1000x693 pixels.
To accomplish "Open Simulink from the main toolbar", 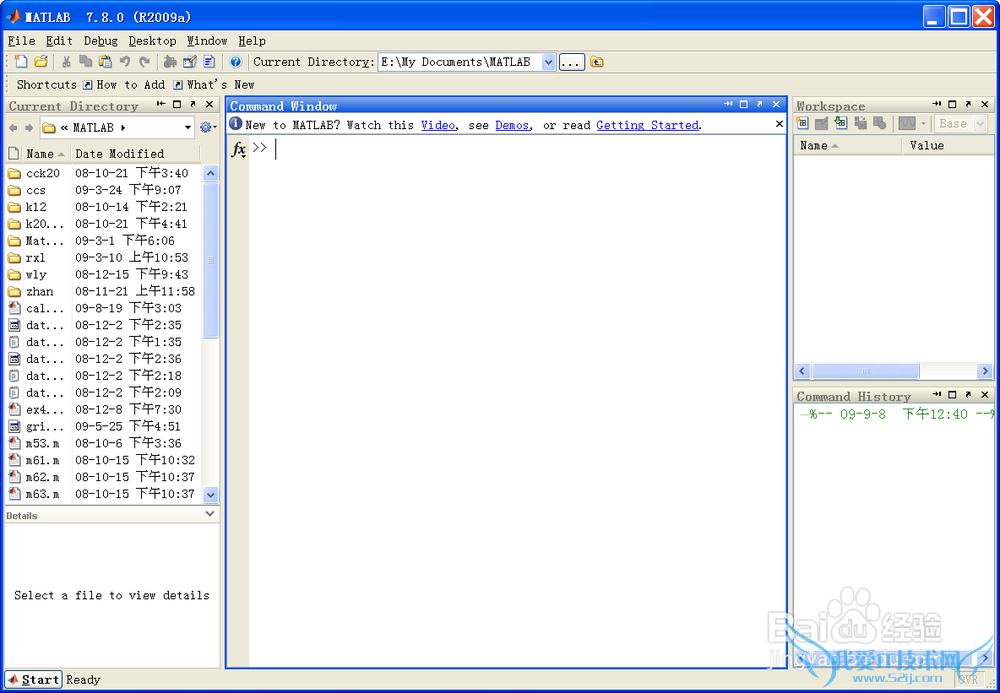I will 170,62.
